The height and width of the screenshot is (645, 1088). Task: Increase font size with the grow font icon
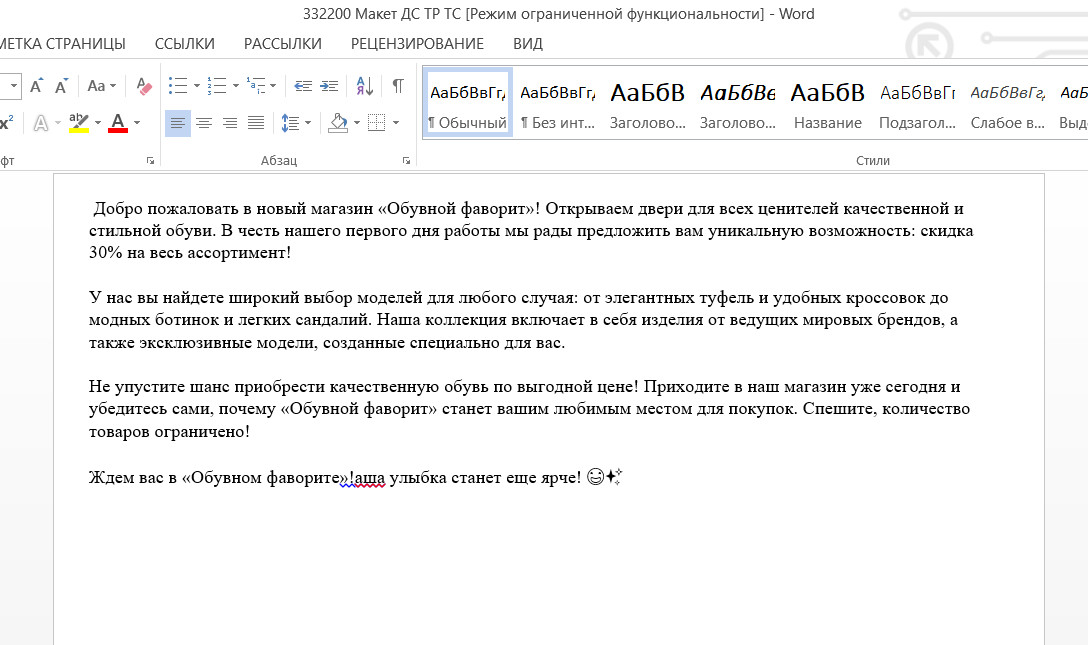[37, 86]
